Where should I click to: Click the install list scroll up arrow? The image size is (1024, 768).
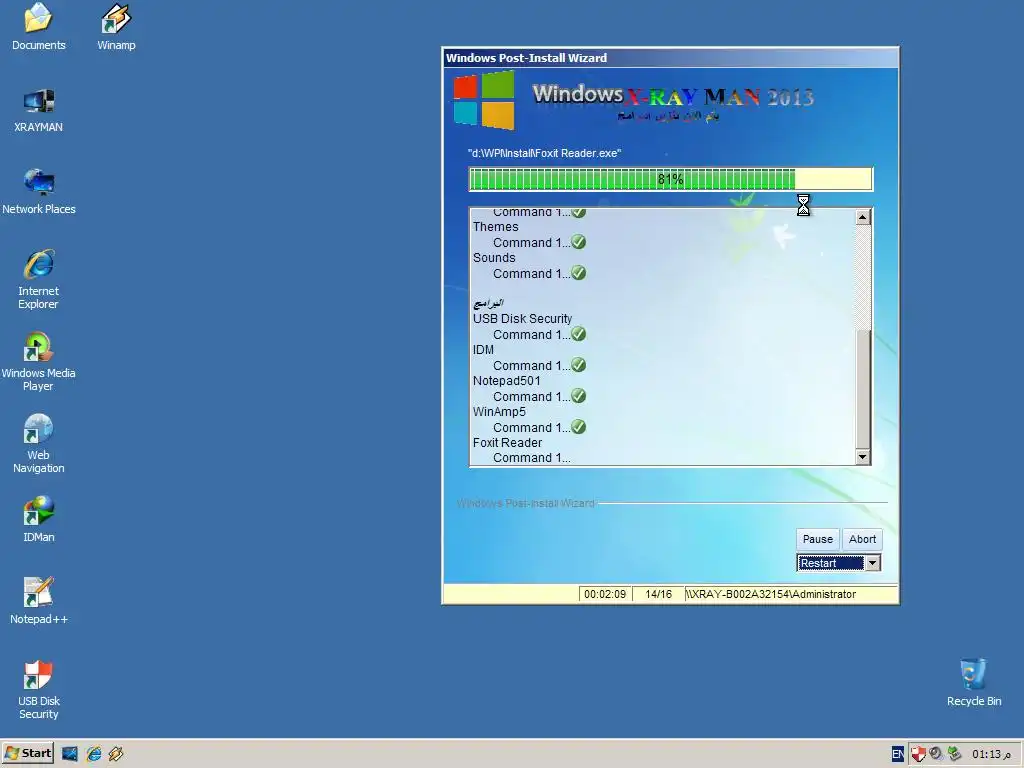pos(863,217)
